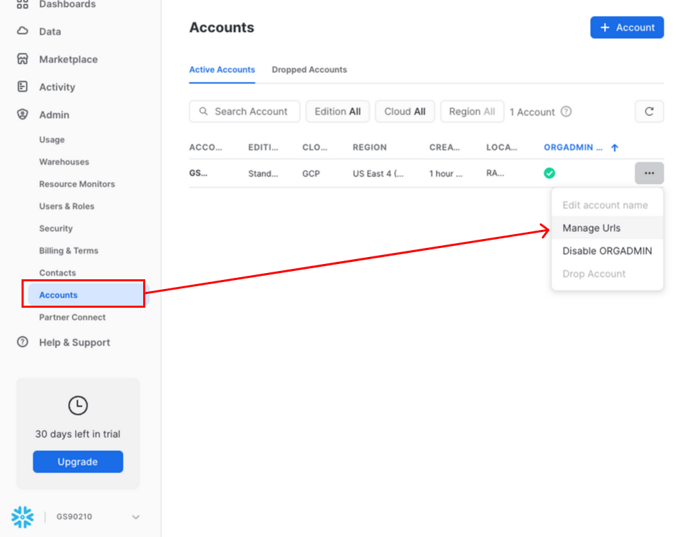Click the Dashboards grid icon
This screenshot has width=688, height=537.
click(x=22, y=4)
